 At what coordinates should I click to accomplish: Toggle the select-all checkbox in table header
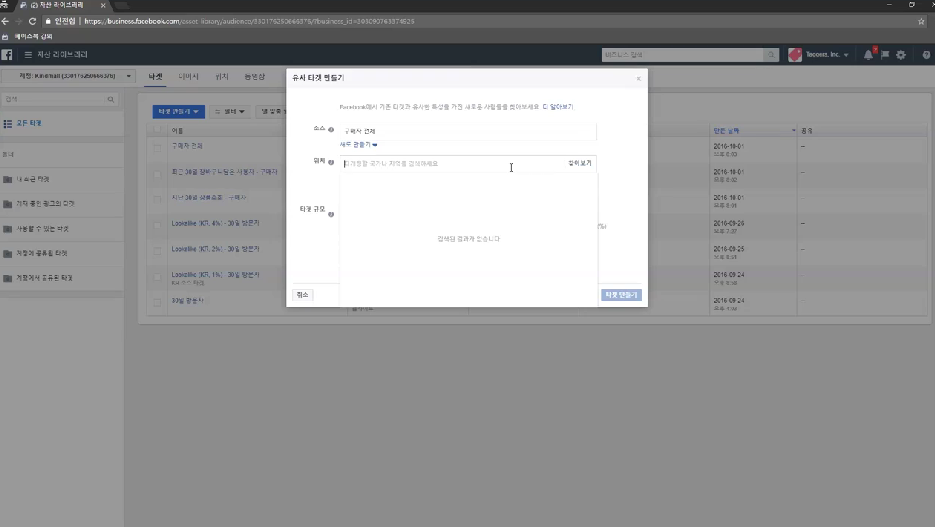pyautogui.click(x=157, y=130)
